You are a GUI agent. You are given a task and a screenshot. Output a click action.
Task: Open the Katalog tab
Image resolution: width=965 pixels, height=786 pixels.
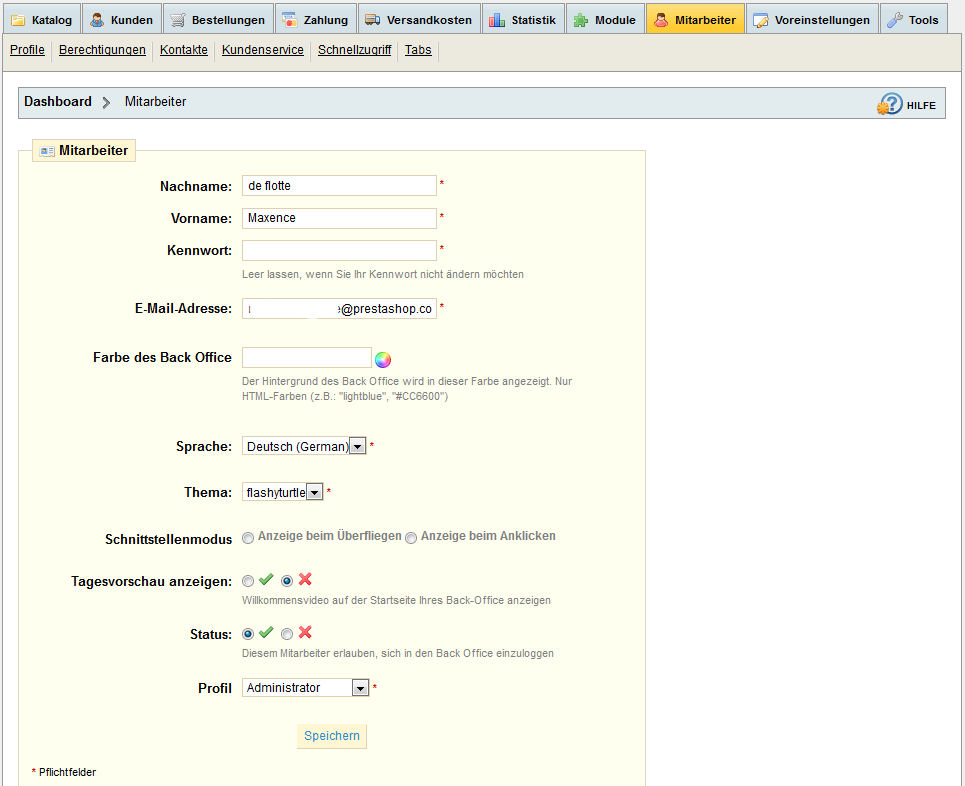(42, 19)
